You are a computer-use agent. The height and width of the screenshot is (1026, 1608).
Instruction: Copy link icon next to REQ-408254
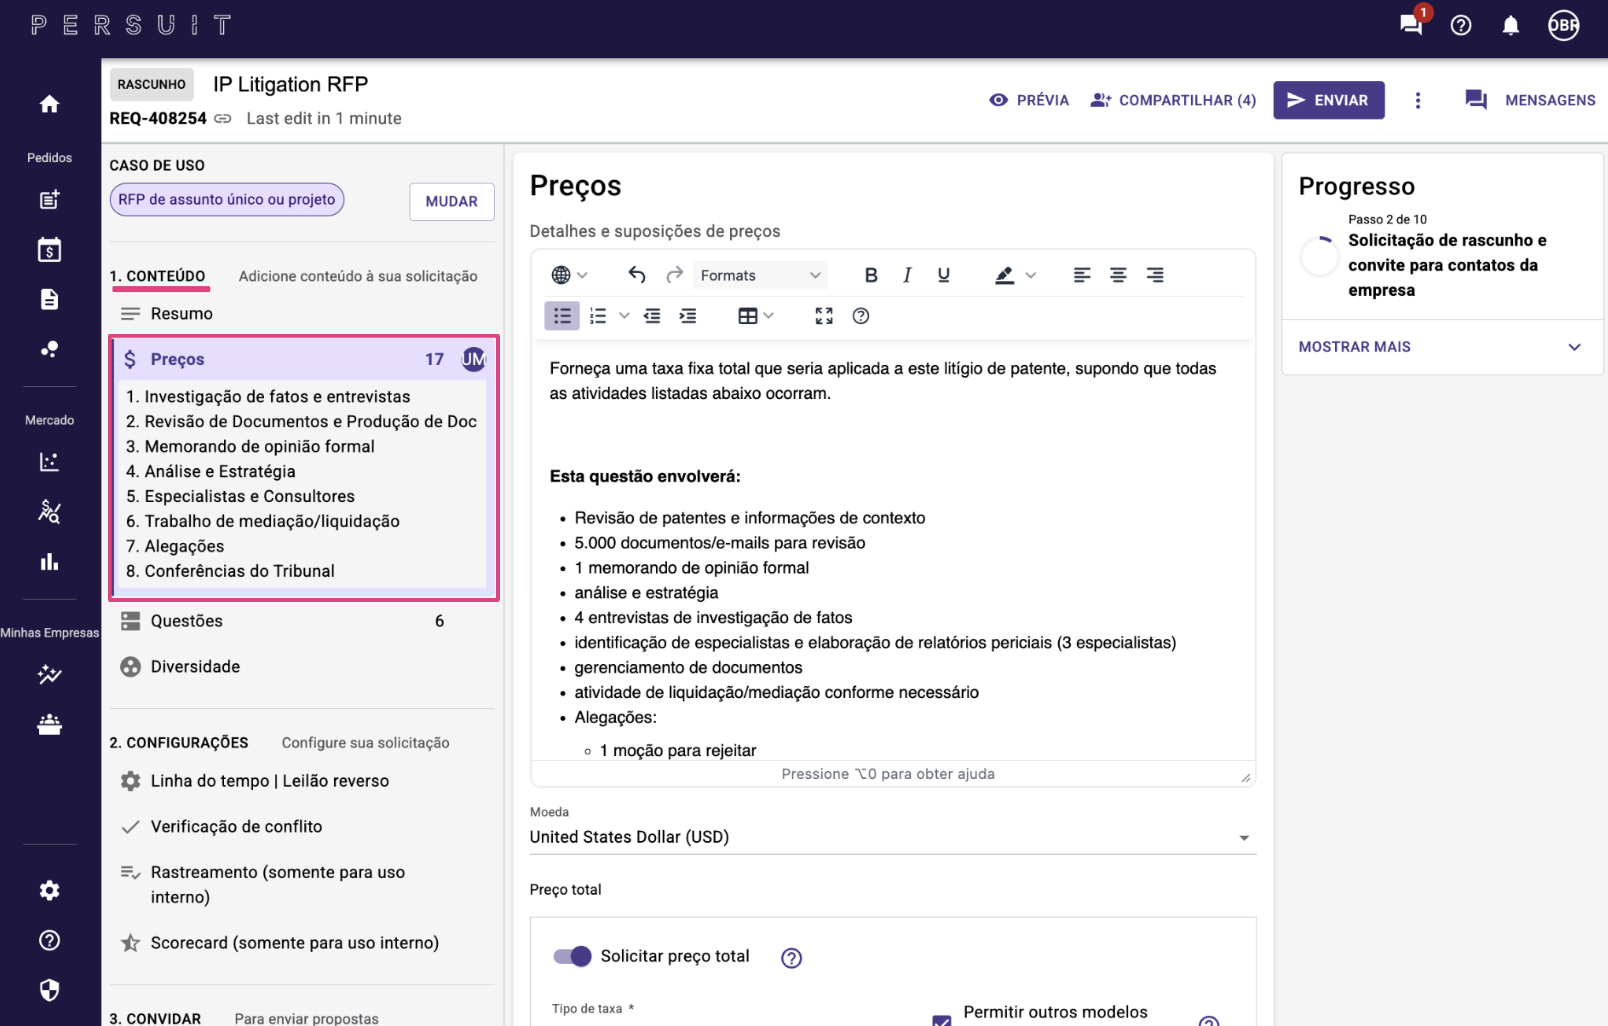pyautogui.click(x=223, y=118)
